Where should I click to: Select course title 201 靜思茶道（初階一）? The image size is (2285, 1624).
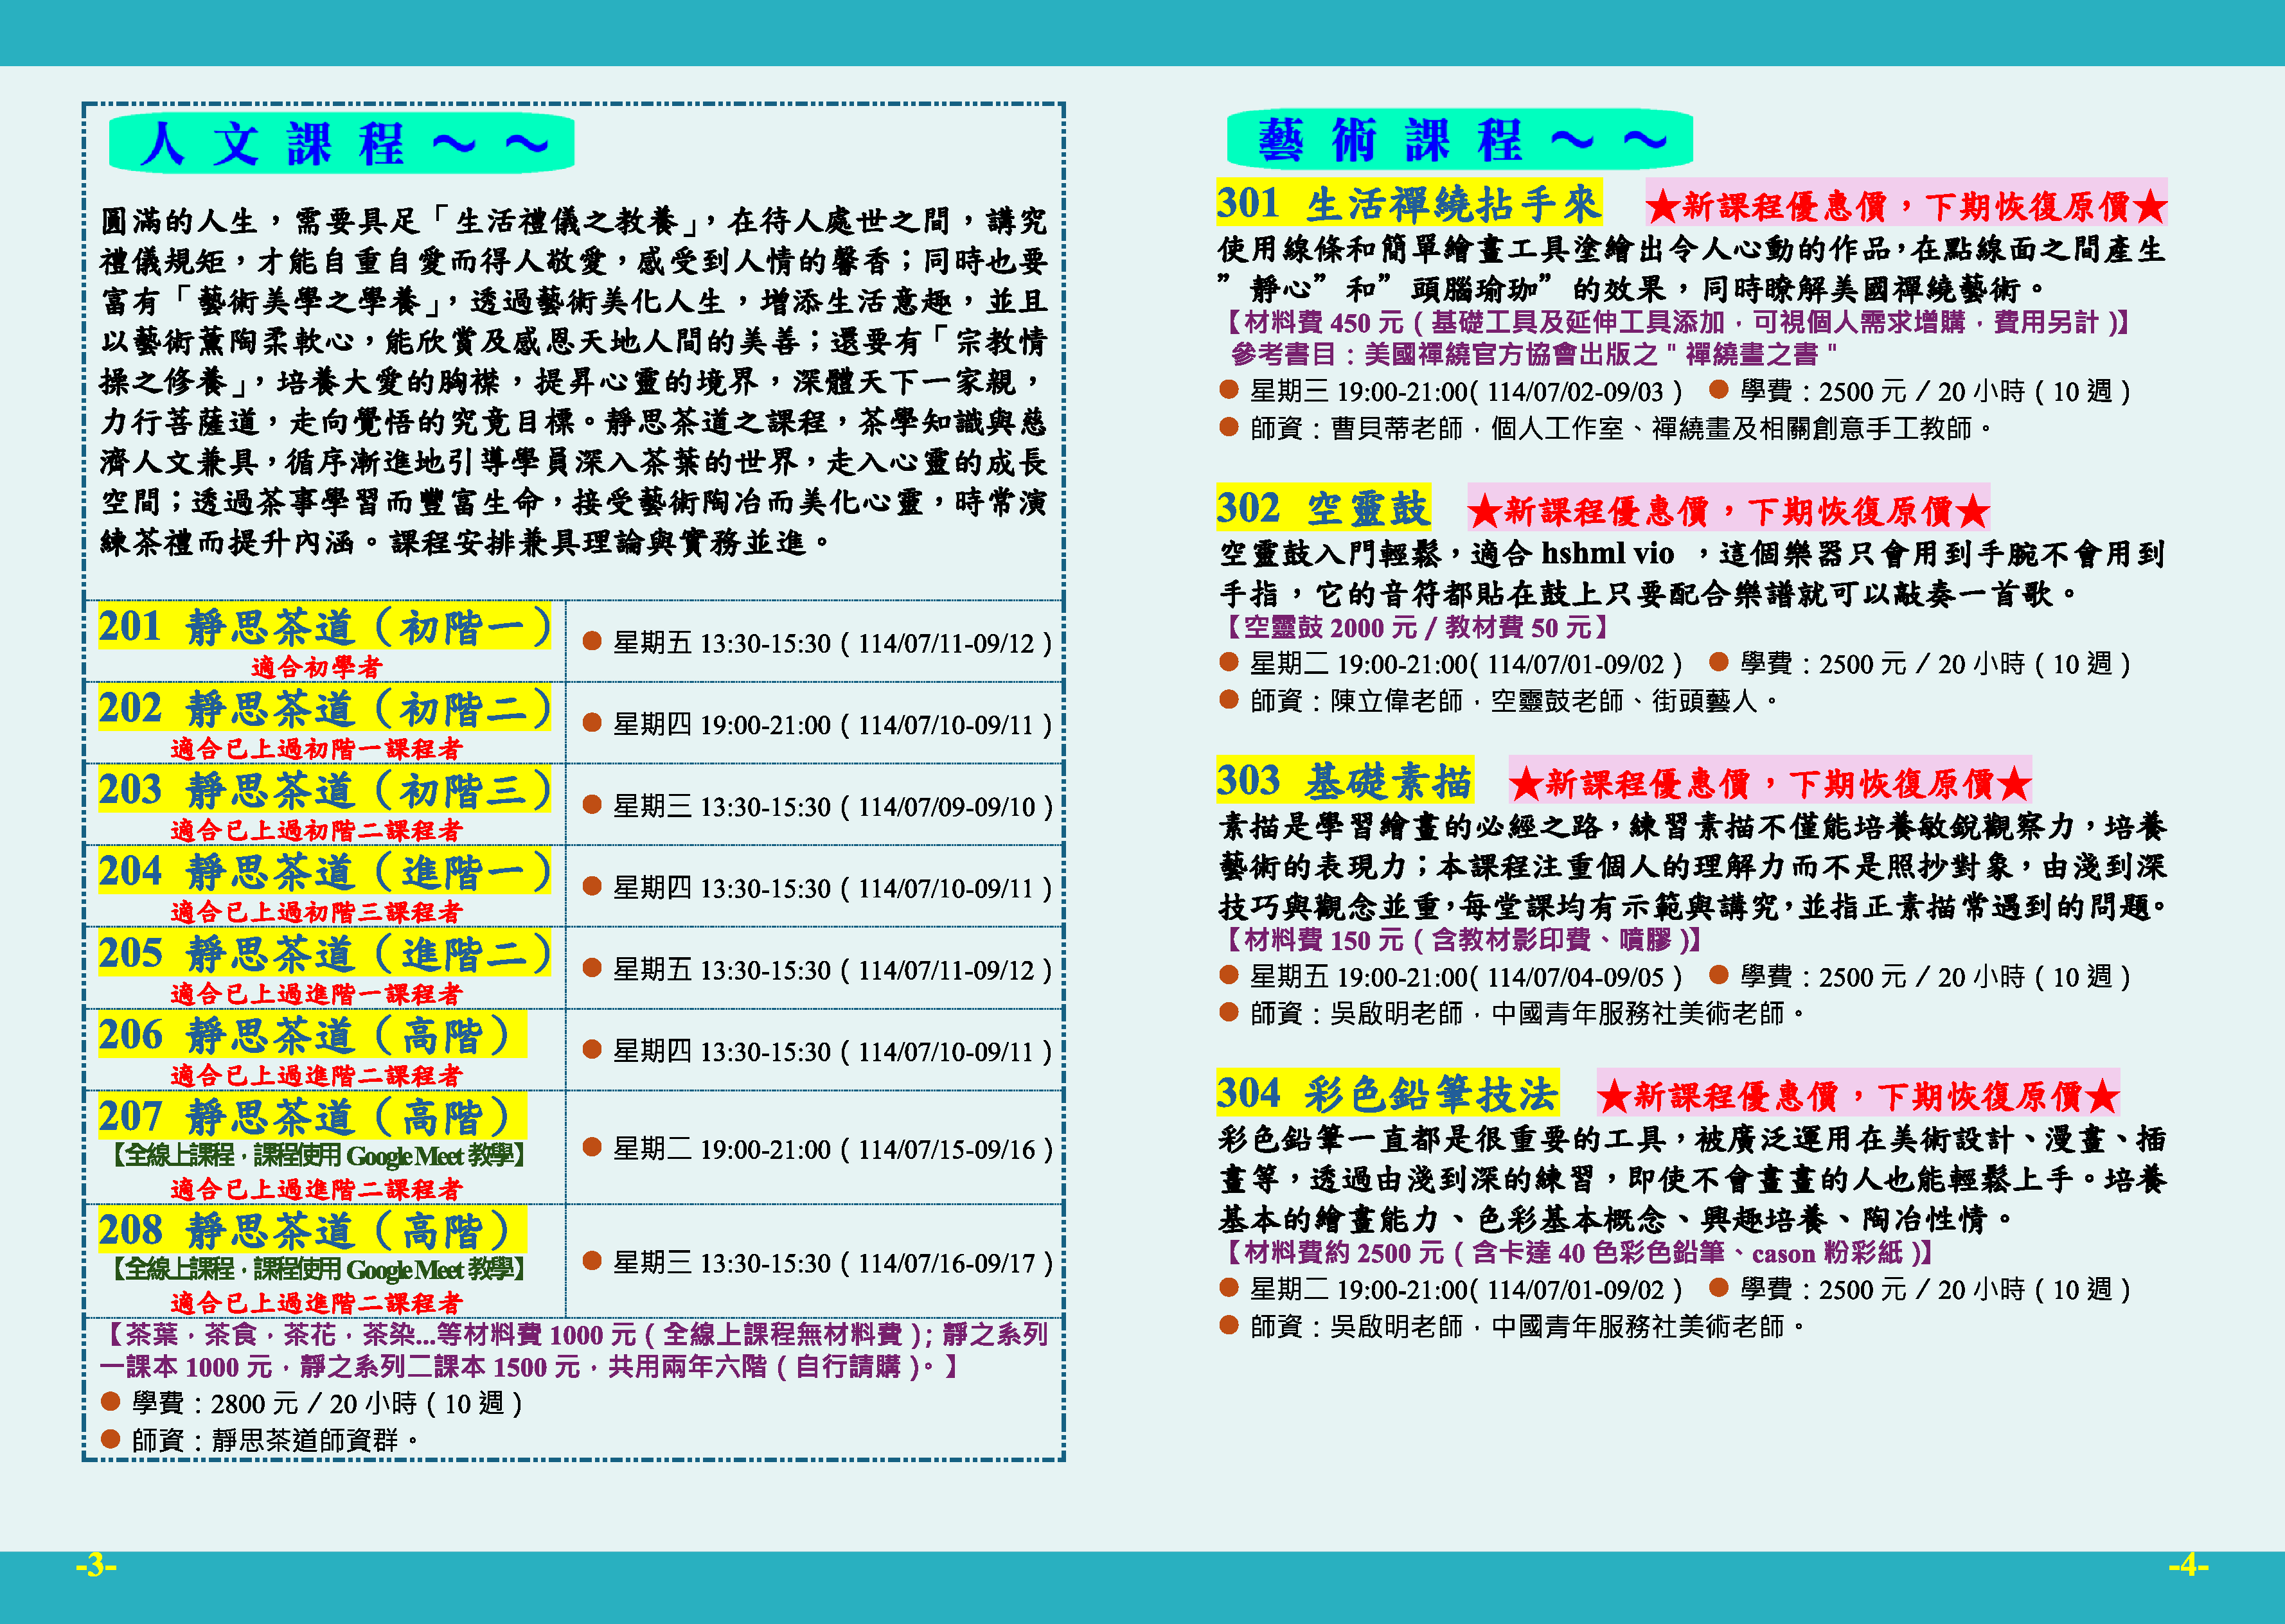pos(324,627)
